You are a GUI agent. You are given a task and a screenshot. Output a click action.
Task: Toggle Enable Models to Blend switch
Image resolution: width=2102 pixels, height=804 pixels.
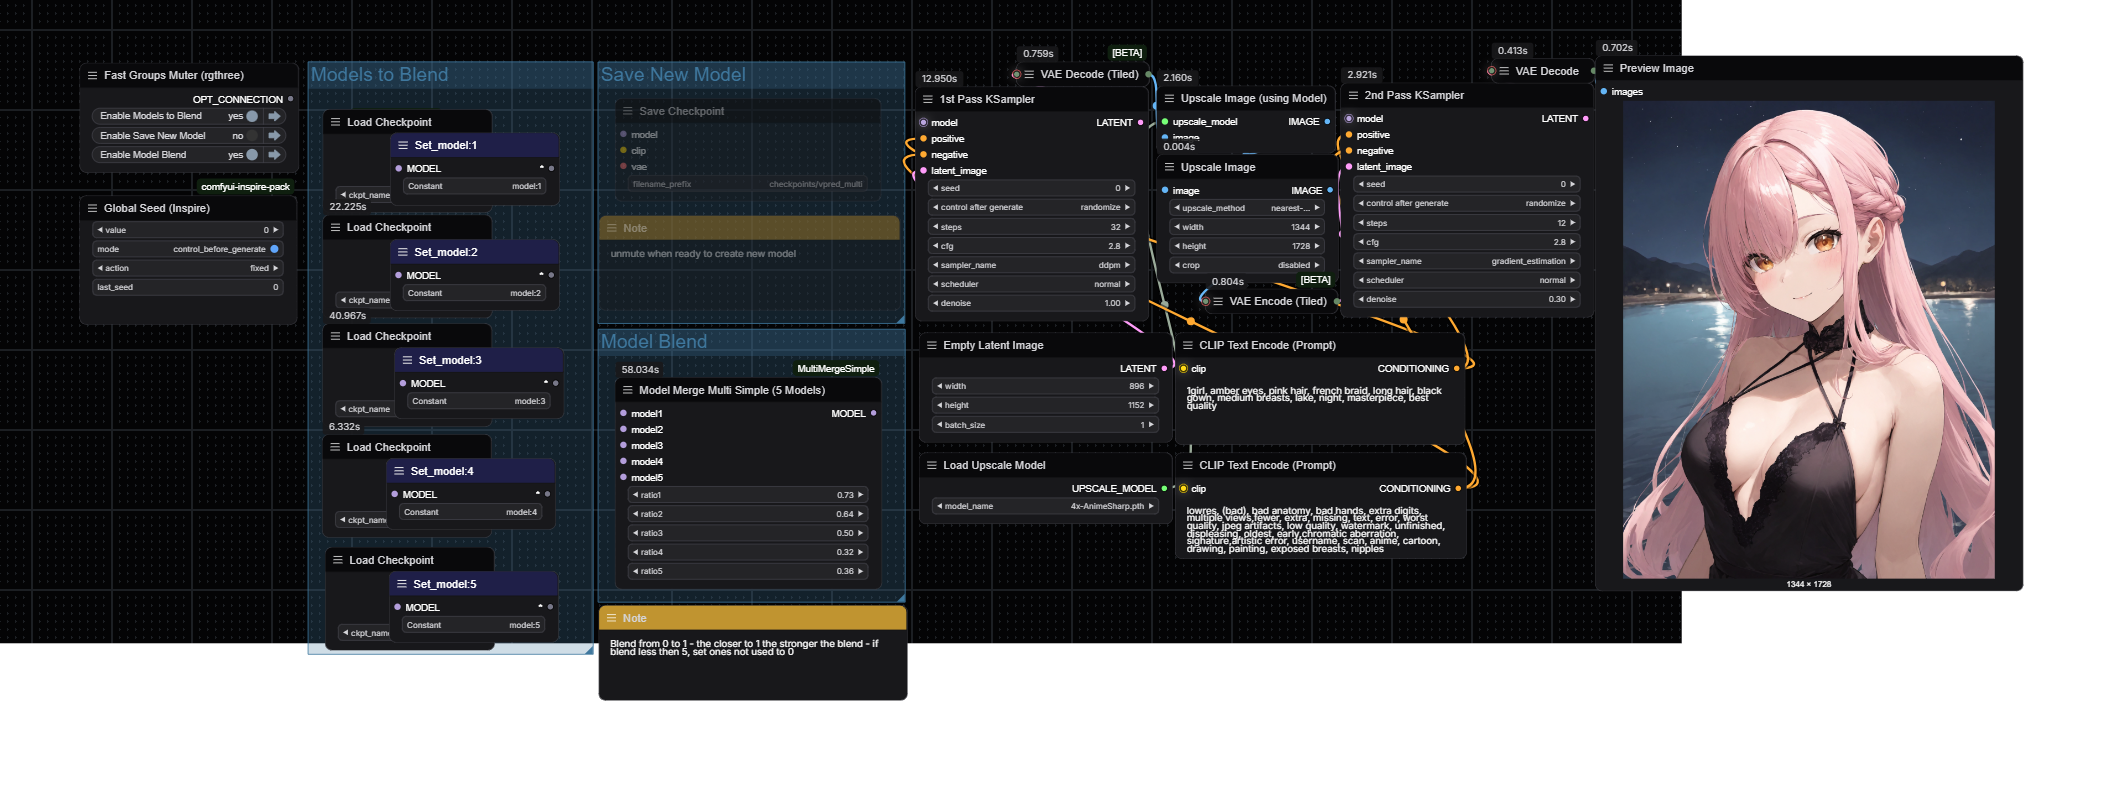252,116
